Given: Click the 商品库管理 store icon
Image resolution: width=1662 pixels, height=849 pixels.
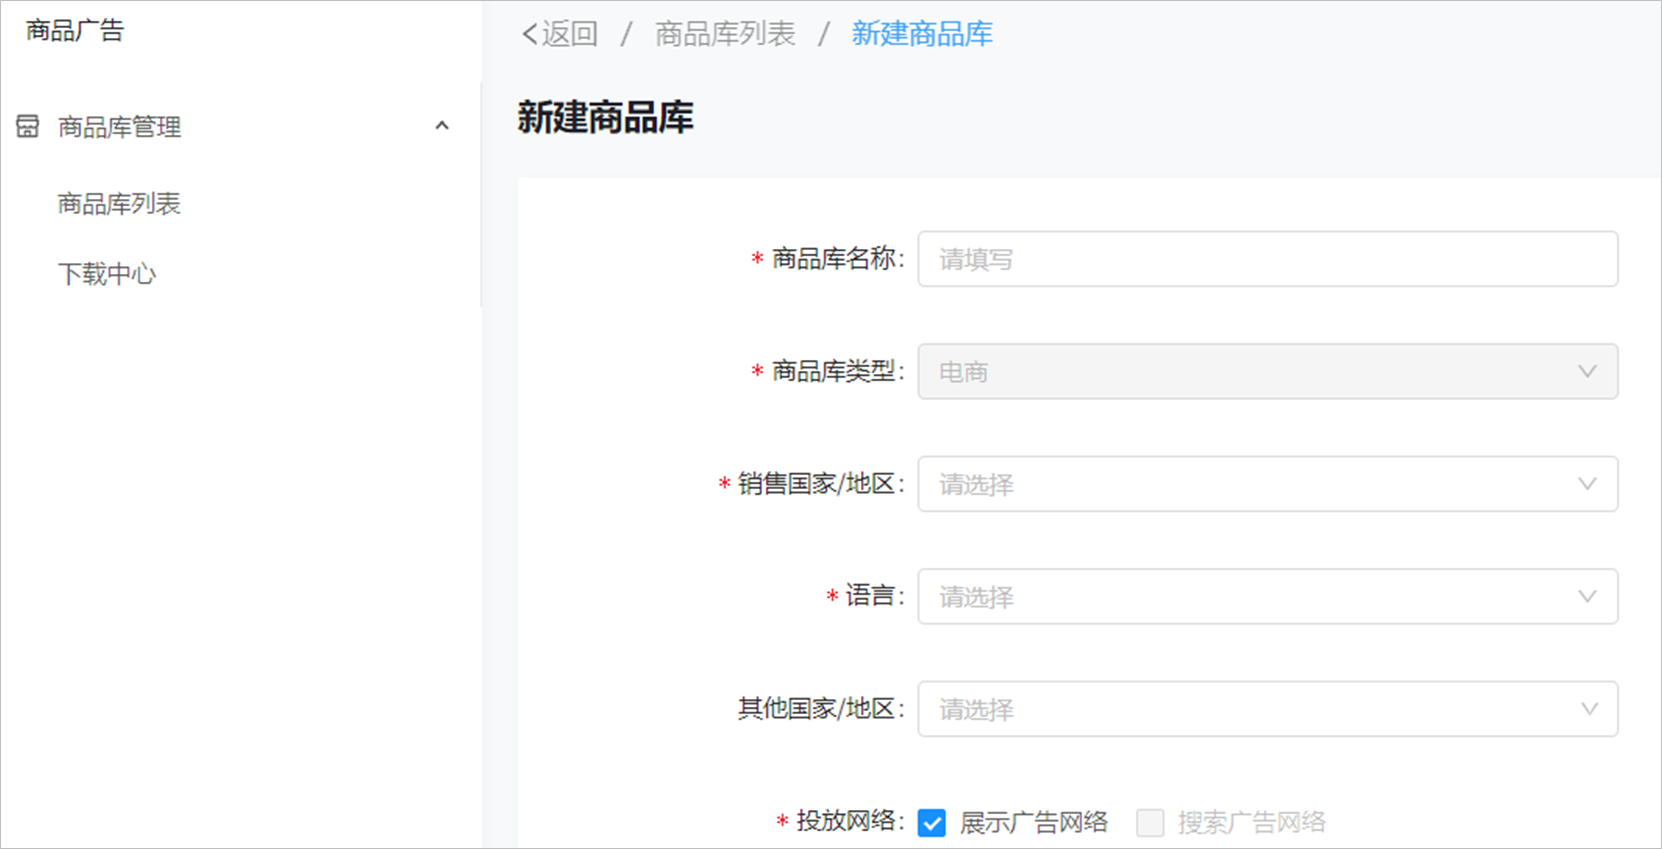Looking at the screenshot, I should (x=28, y=126).
